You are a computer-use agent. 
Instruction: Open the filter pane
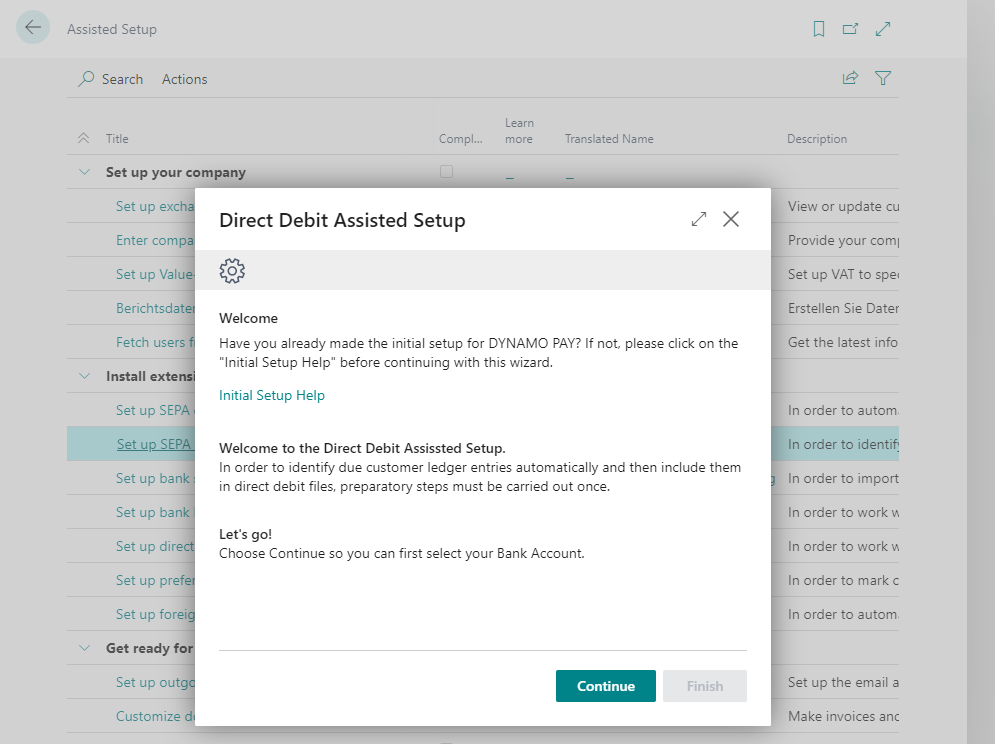pos(882,77)
